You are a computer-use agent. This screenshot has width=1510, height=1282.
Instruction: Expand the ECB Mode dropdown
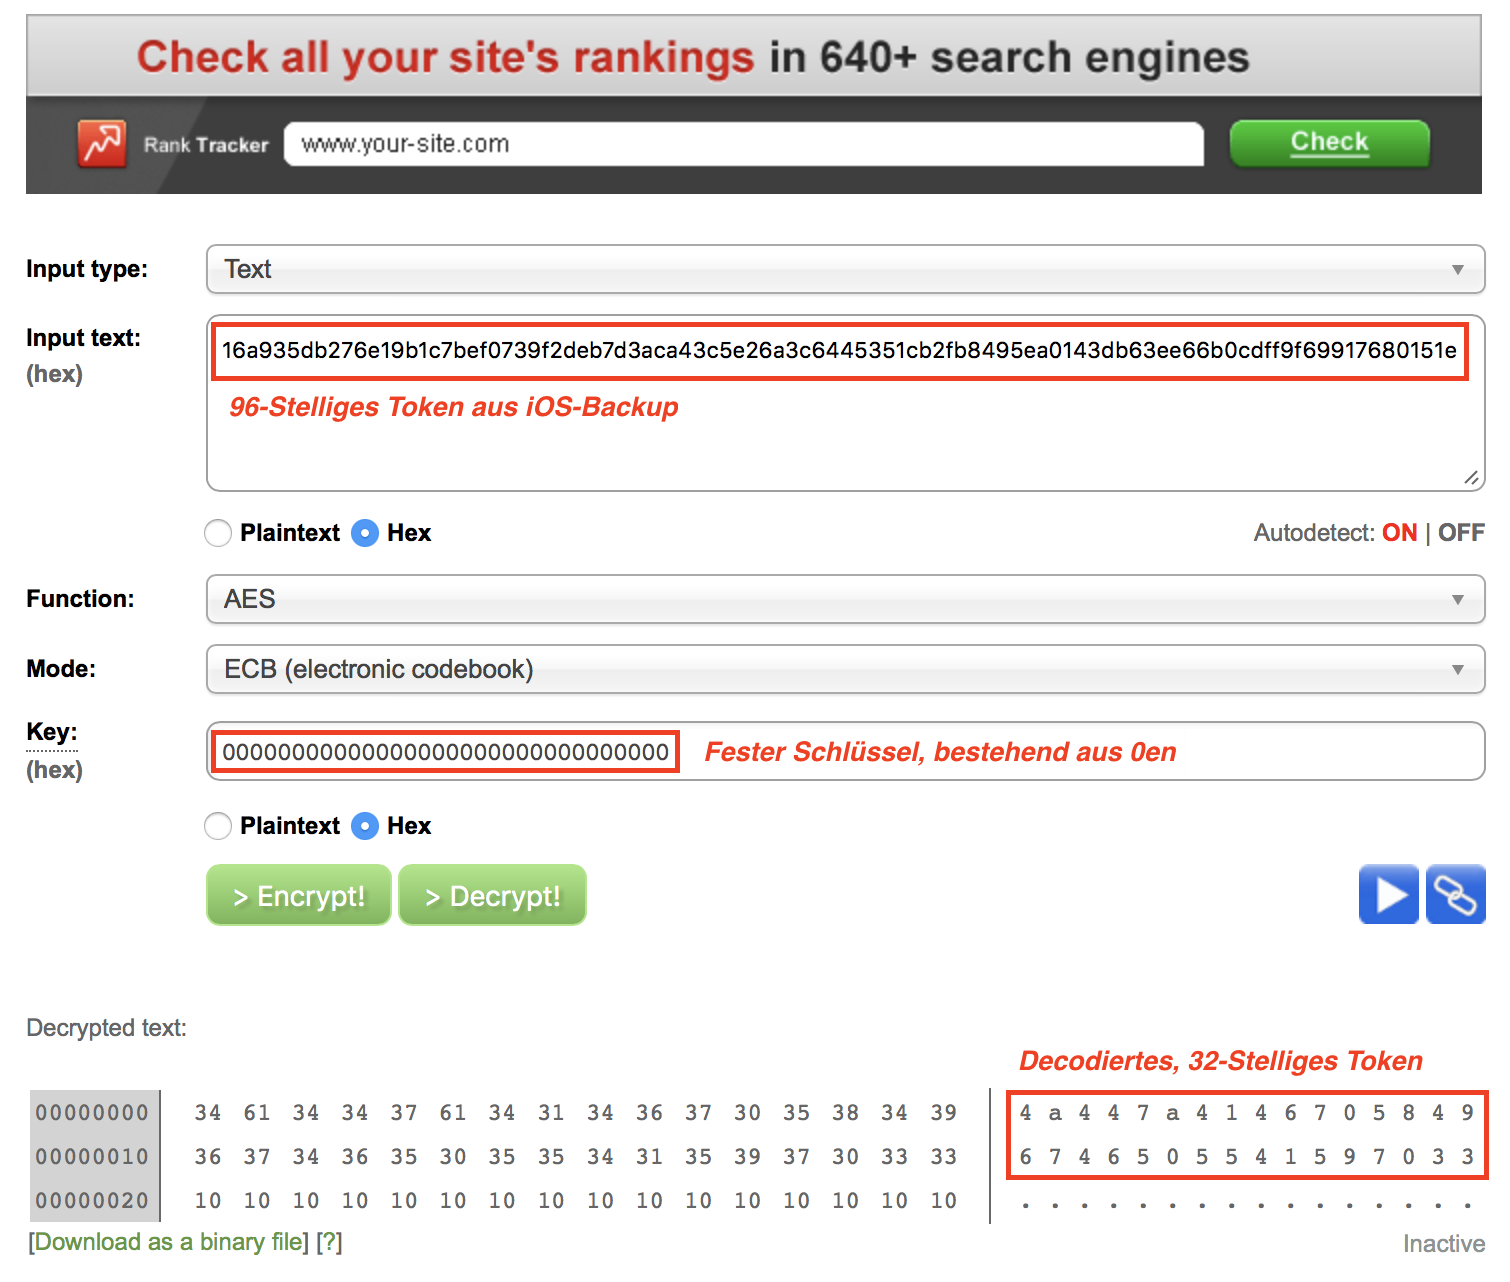pos(845,669)
